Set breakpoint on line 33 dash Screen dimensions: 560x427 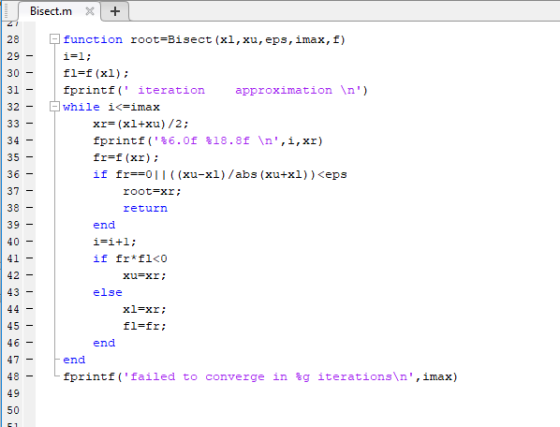coord(30,124)
